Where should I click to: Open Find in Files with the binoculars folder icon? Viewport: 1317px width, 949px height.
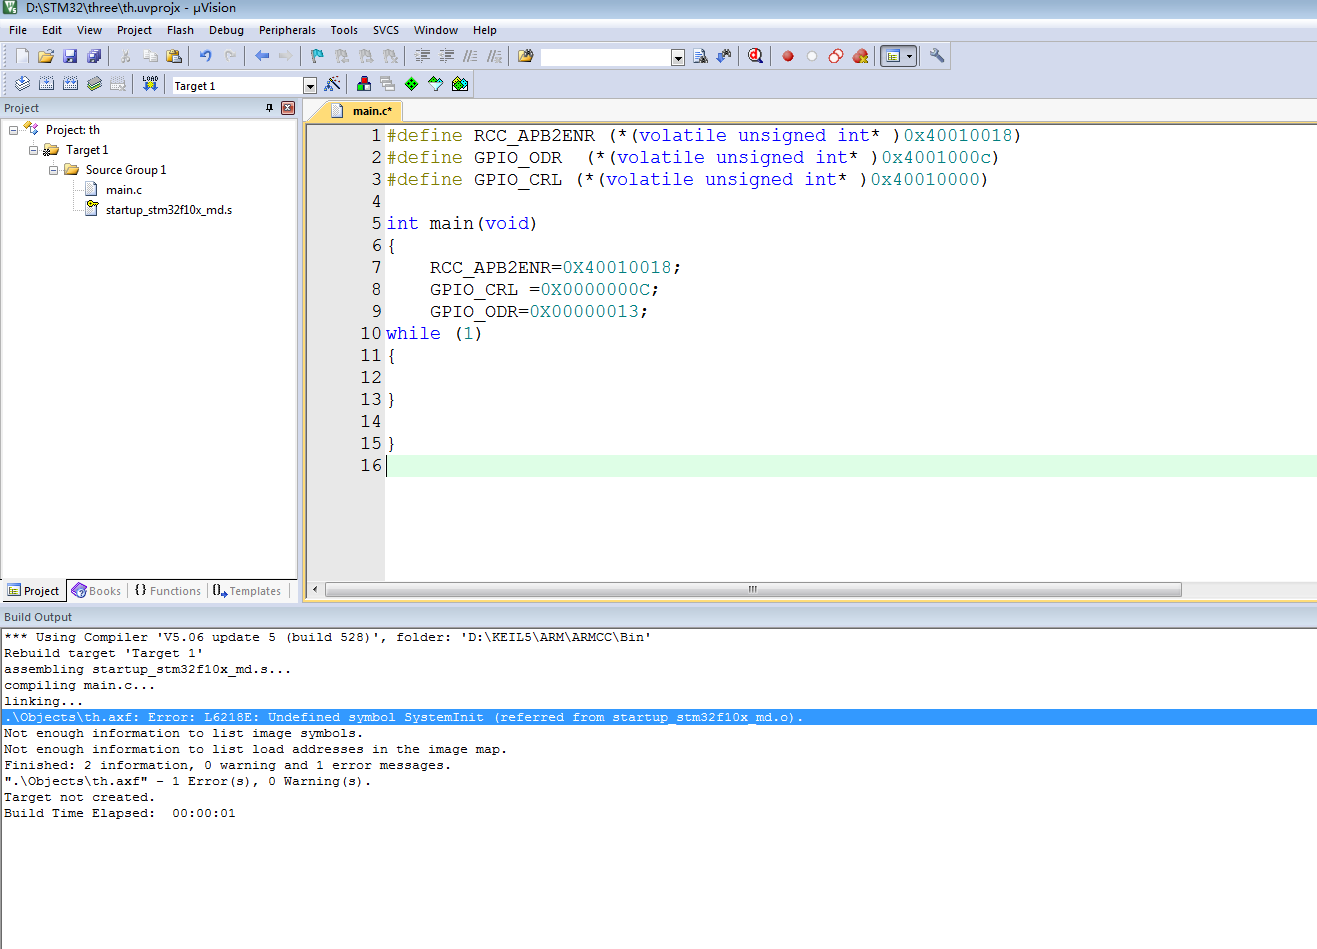[526, 56]
